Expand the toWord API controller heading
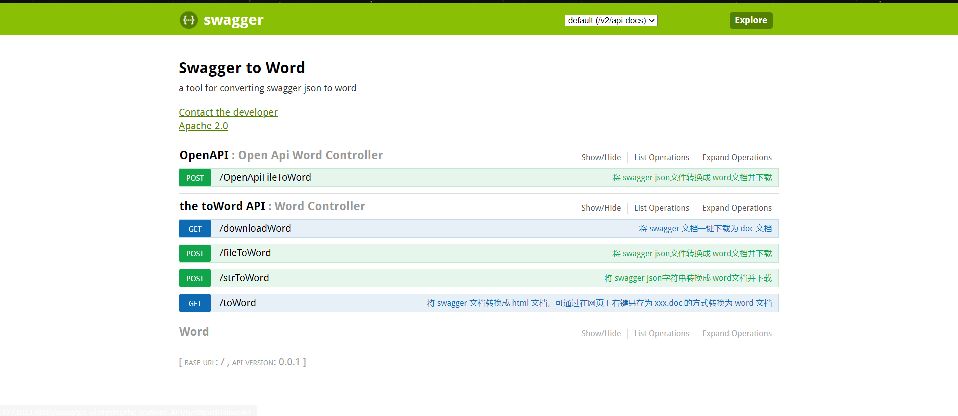Screen dimensions: 958x416 click(272, 206)
